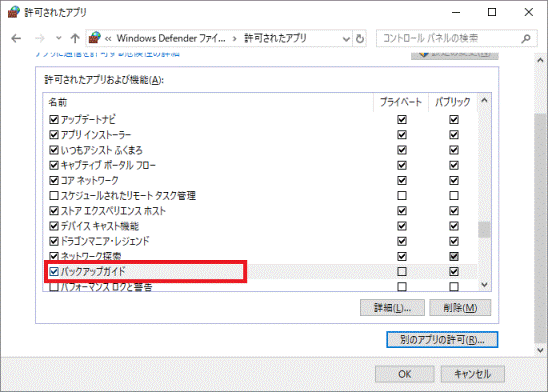Viewport: 548px width, 392px height.
Task: Go up one level with up arrow
Action: coord(75,38)
